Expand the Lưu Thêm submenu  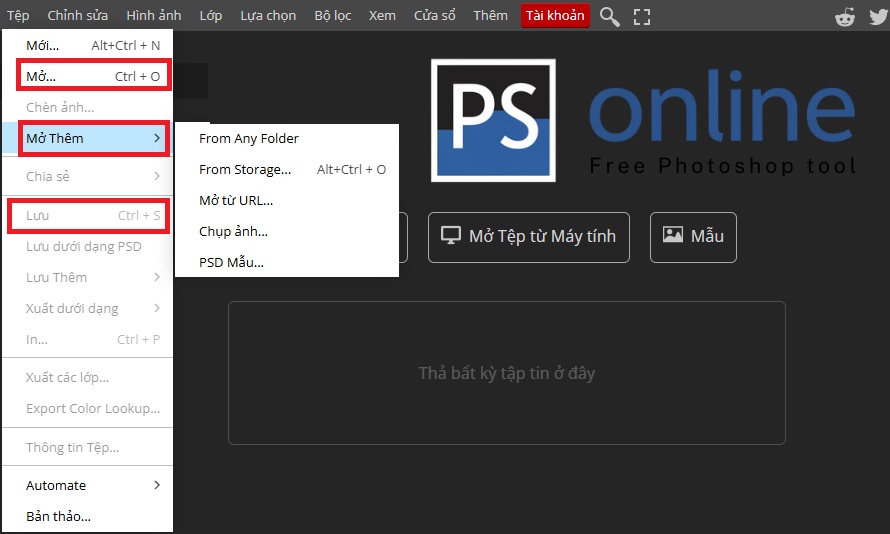(x=87, y=277)
